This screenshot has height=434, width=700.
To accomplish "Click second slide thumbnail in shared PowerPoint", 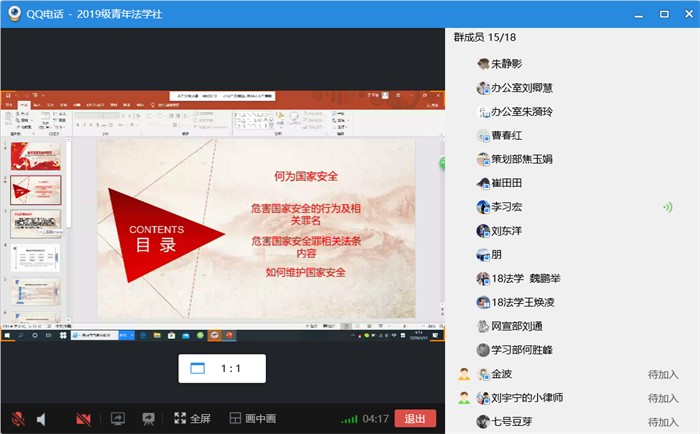I will (x=36, y=190).
